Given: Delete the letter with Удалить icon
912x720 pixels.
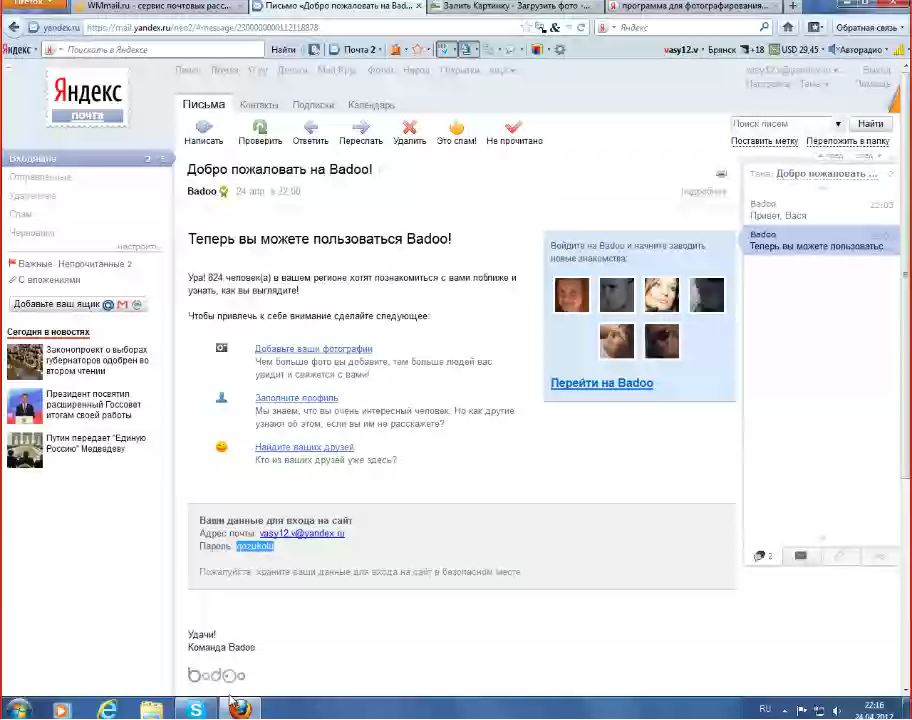Looking at the screenshot, I should pos(409,126).
